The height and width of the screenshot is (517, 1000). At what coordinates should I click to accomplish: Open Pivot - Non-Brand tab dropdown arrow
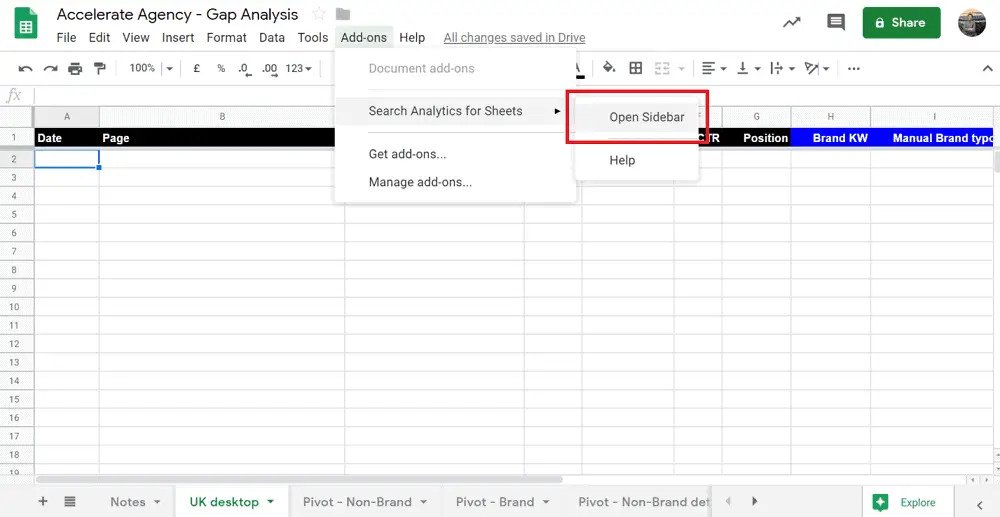tap(423, 502)
